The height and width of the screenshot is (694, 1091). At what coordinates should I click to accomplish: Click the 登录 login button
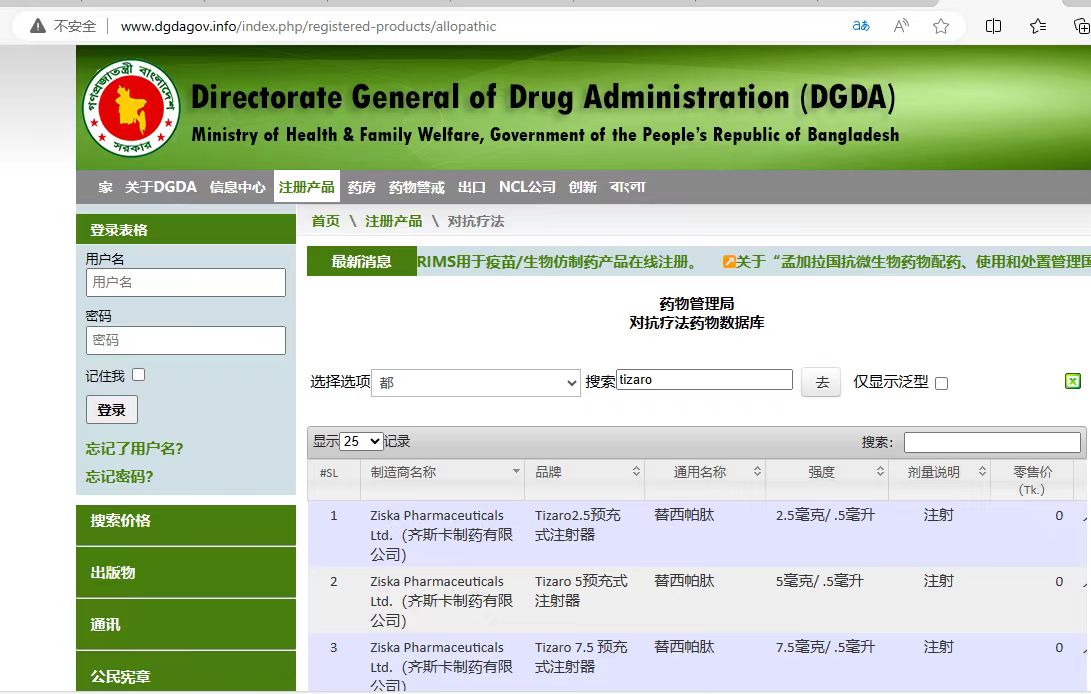[111, 410]
